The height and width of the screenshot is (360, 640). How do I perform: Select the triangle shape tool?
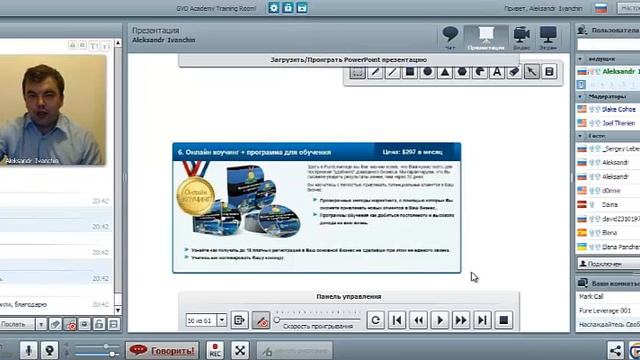point(445,72)
